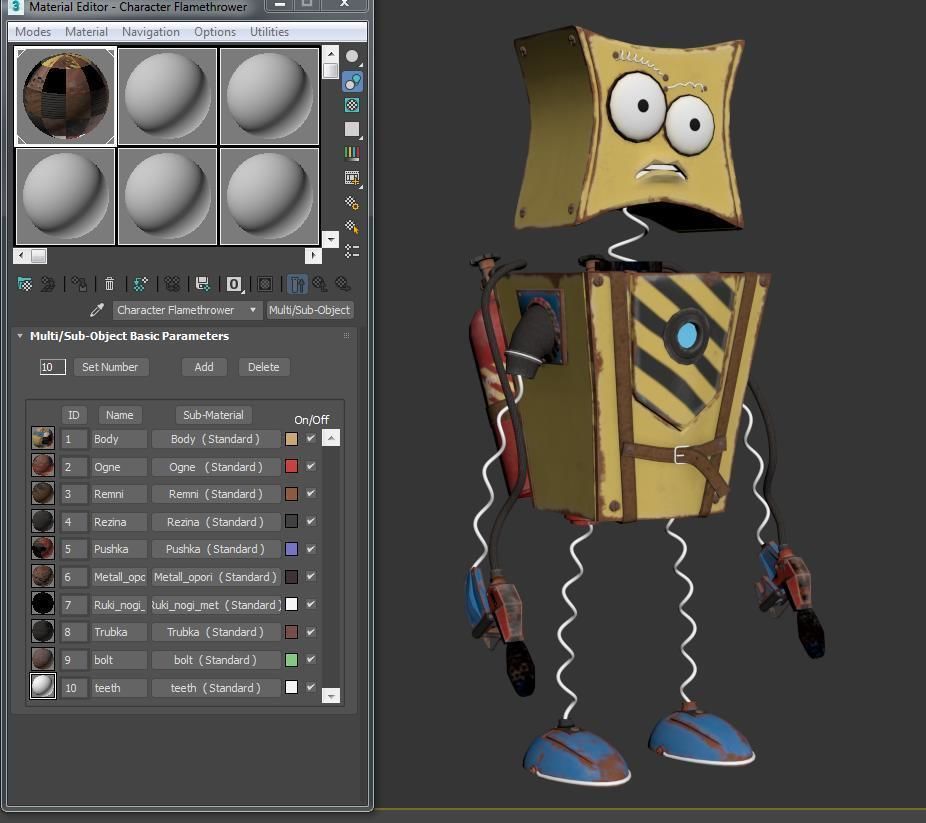Open the blue color swatch for Pushka
Screen dimensions: 926x823
tap(291, 549)
